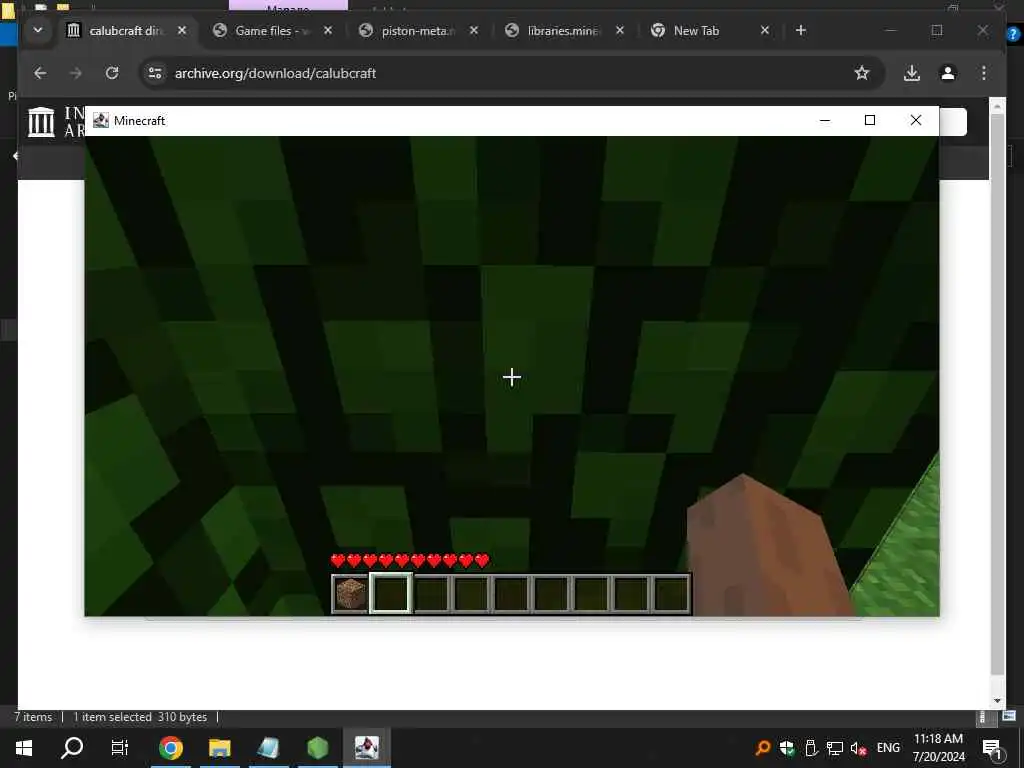
Task: Open the green cube taskbar app
Action: tap(317, 748)
